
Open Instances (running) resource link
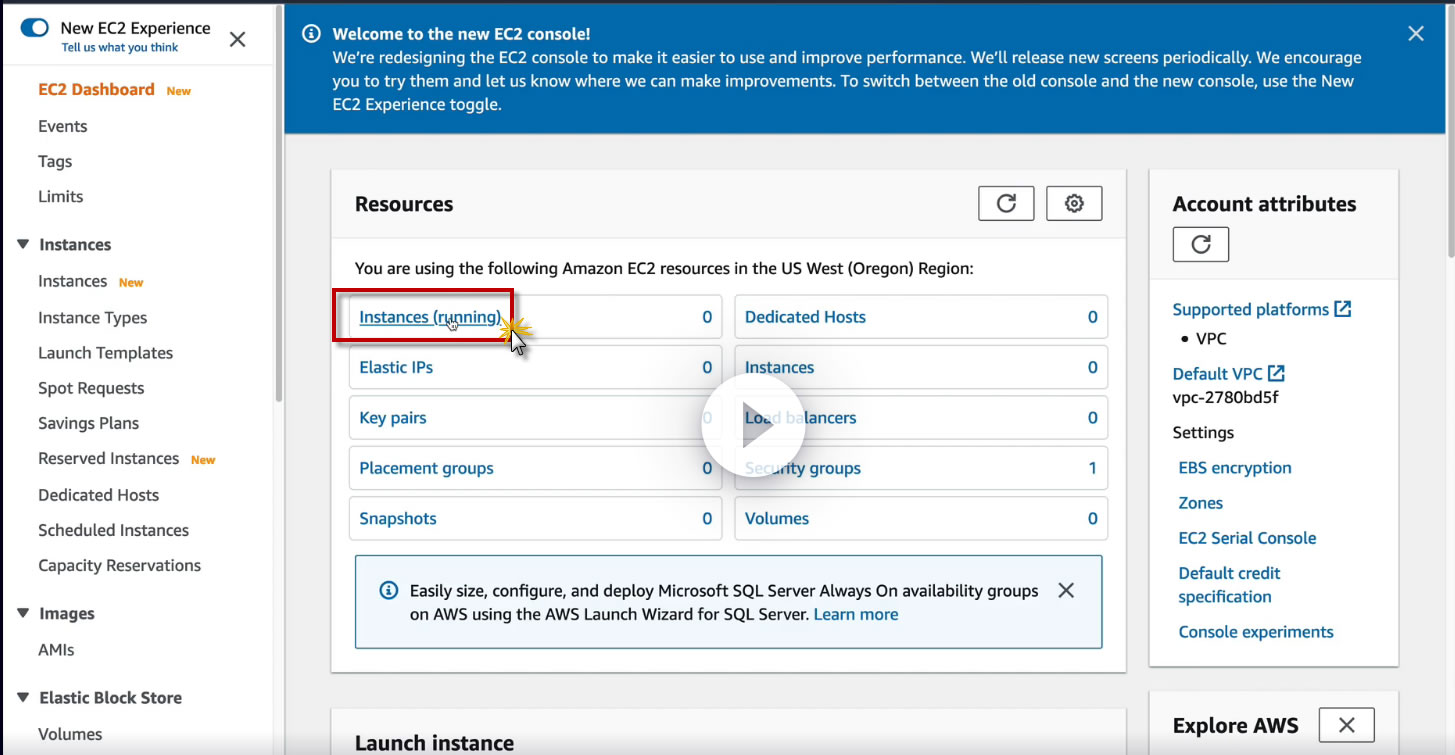[x=430, y=317]
